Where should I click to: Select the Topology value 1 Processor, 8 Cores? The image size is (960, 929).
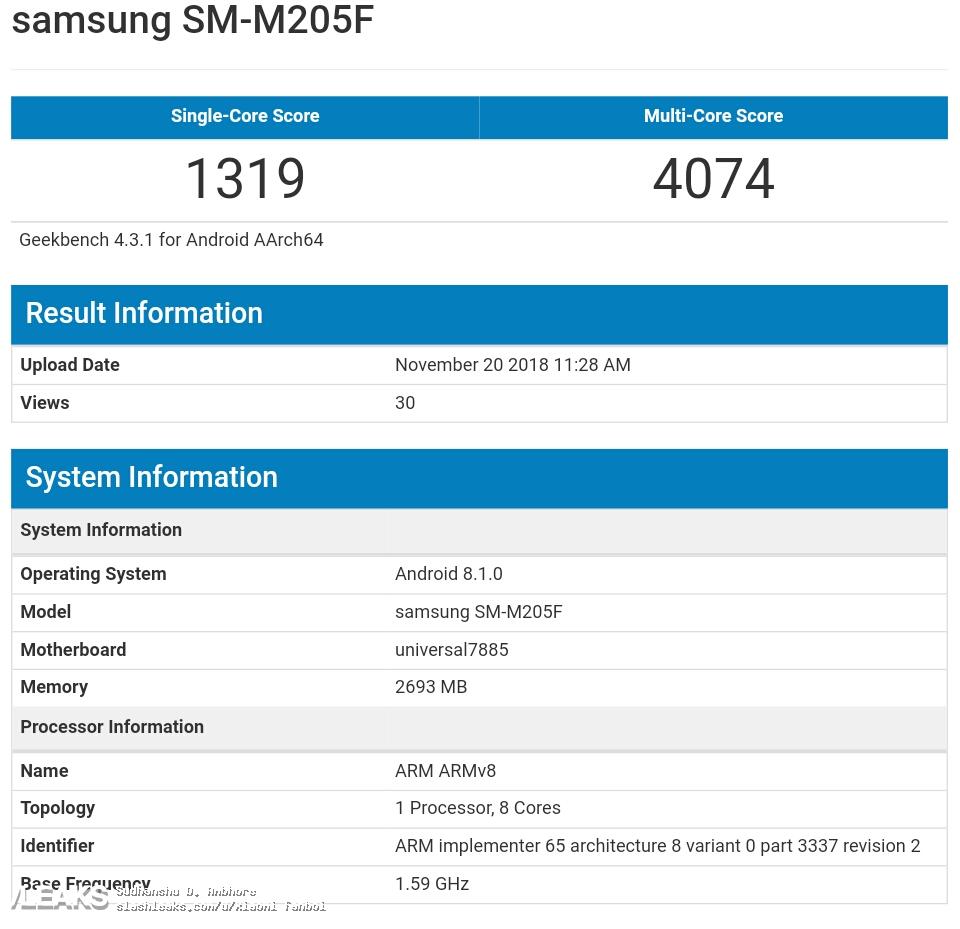pos(477,808)
